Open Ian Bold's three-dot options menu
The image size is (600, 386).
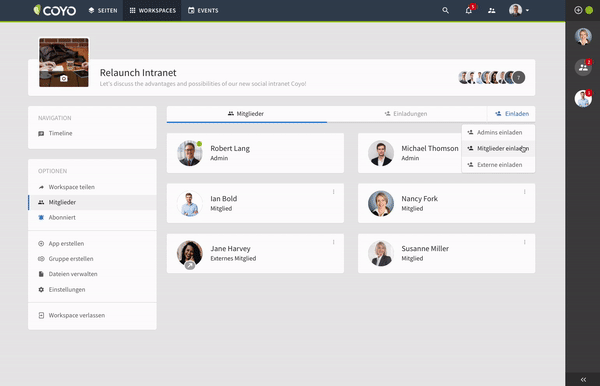point(334,192)
